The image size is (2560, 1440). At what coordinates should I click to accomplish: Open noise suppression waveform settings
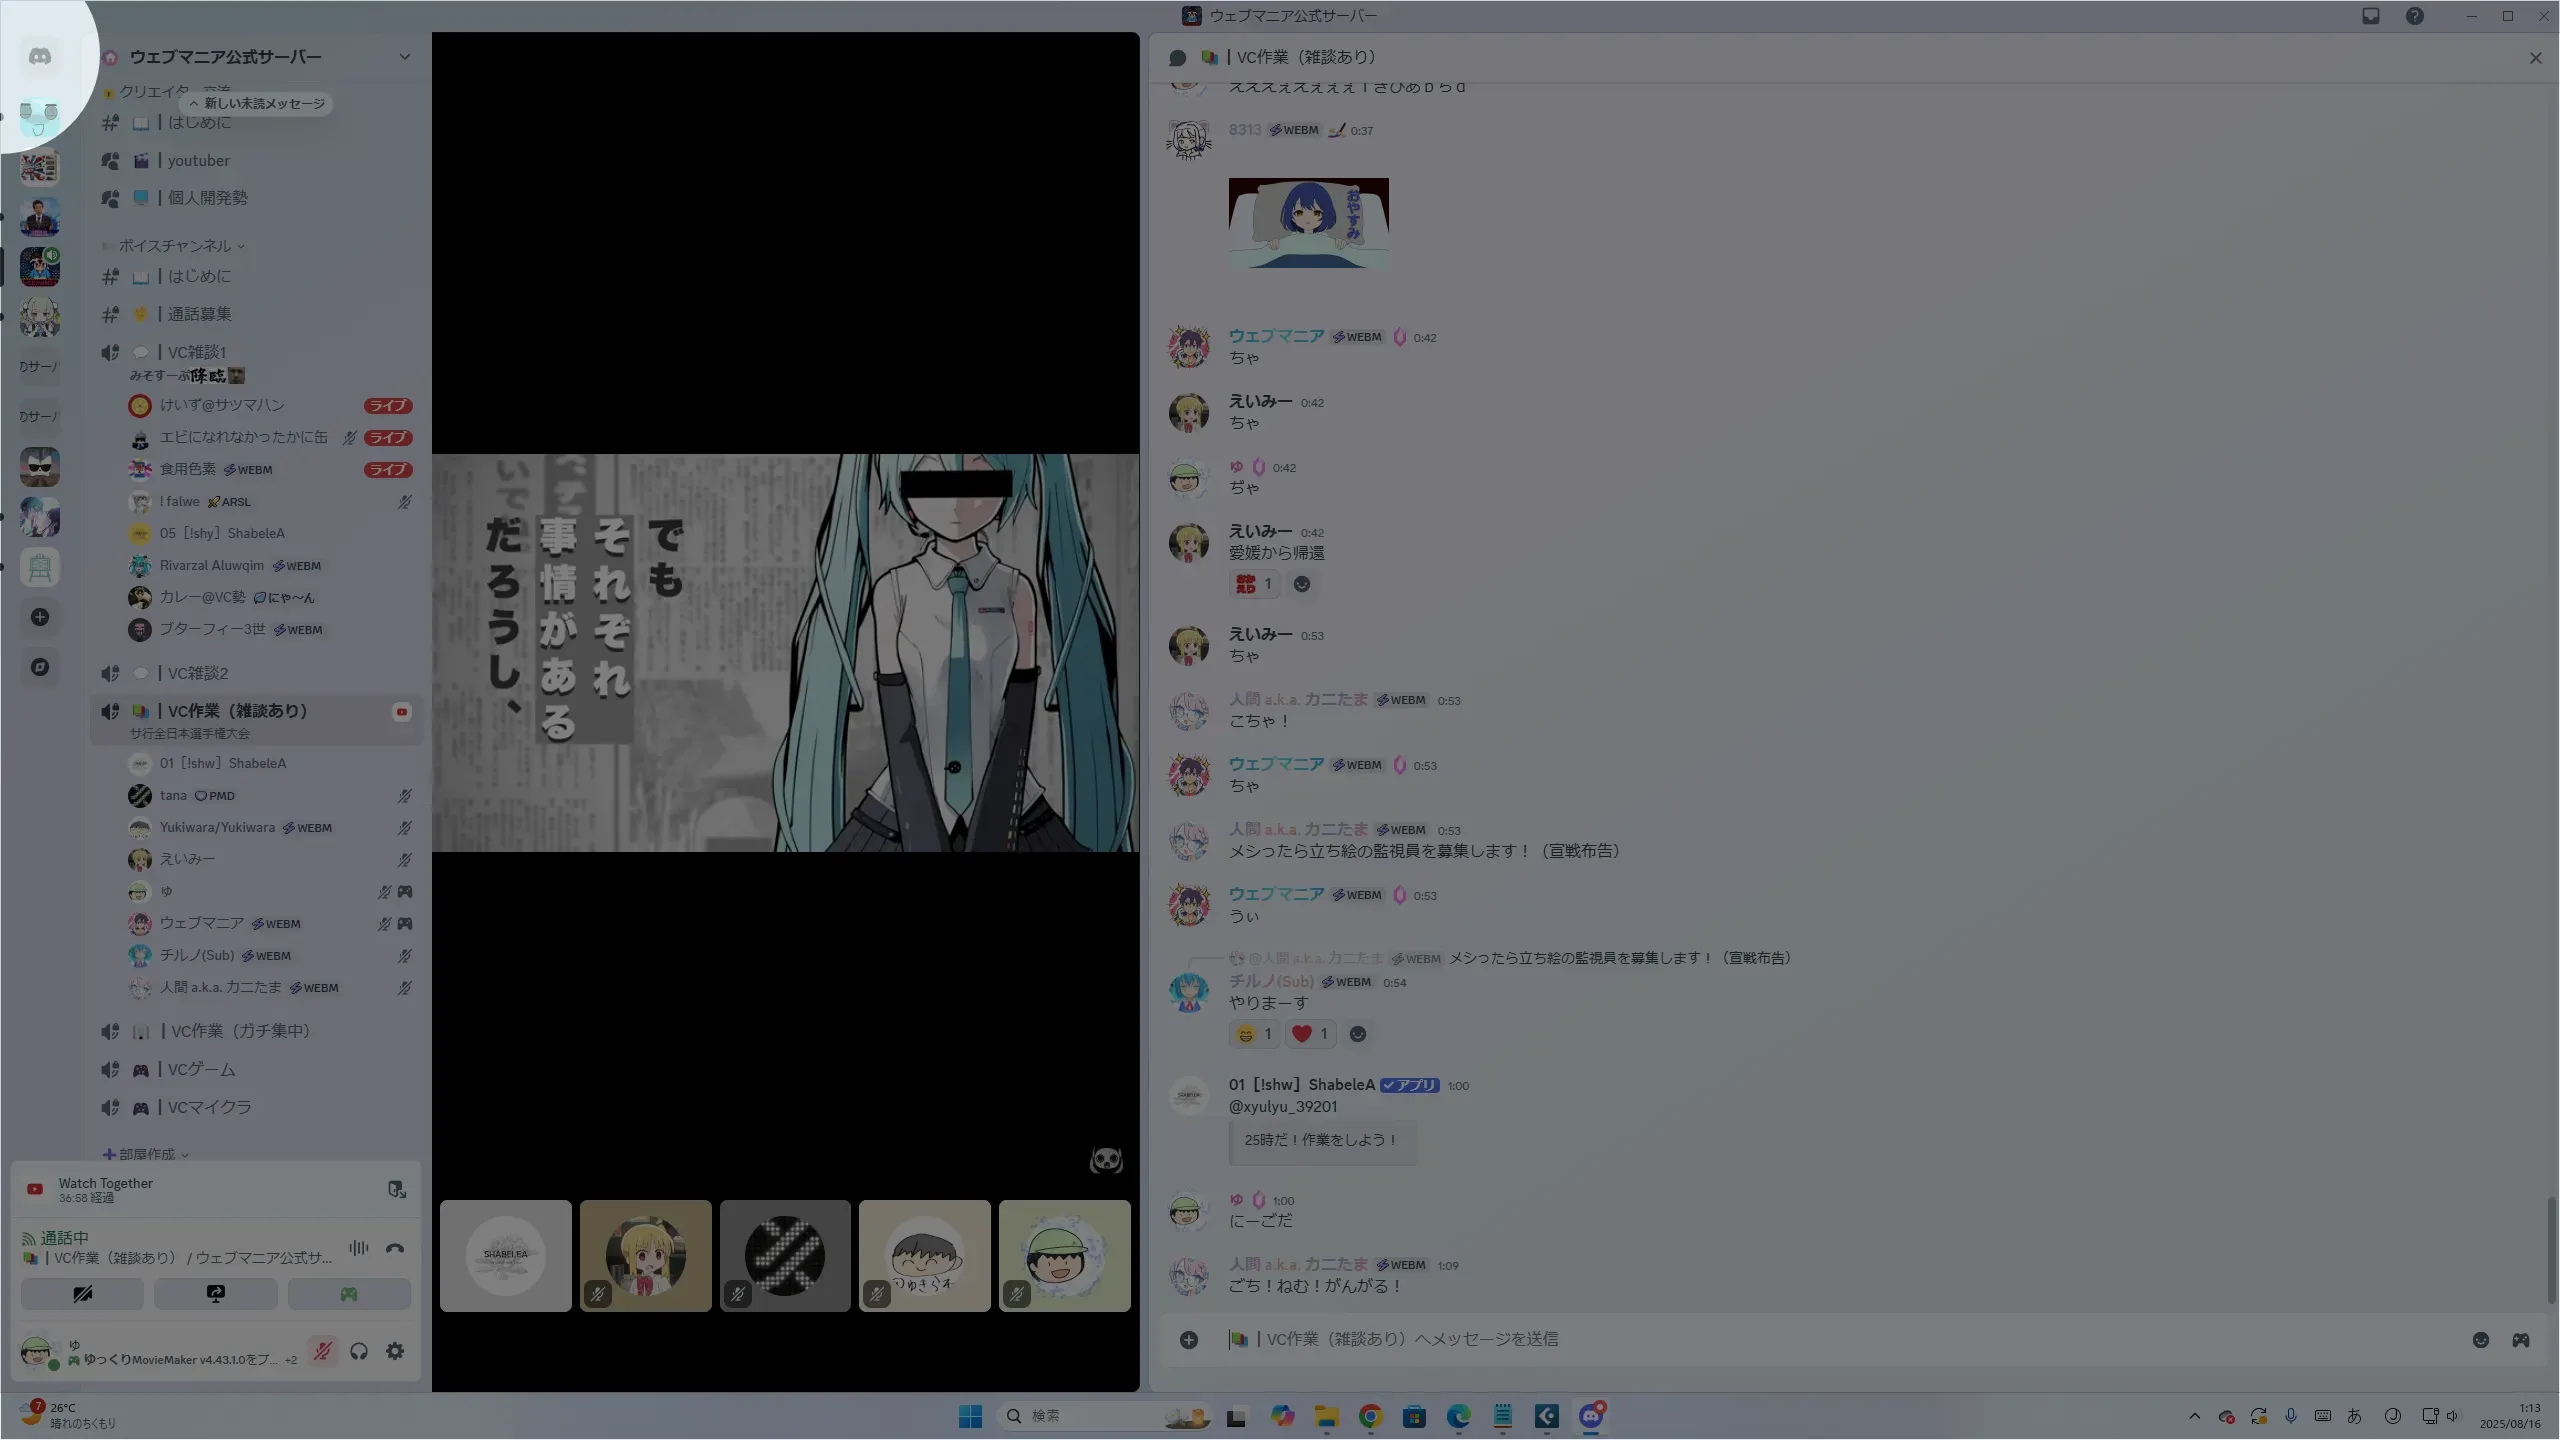coord(358,1248)
